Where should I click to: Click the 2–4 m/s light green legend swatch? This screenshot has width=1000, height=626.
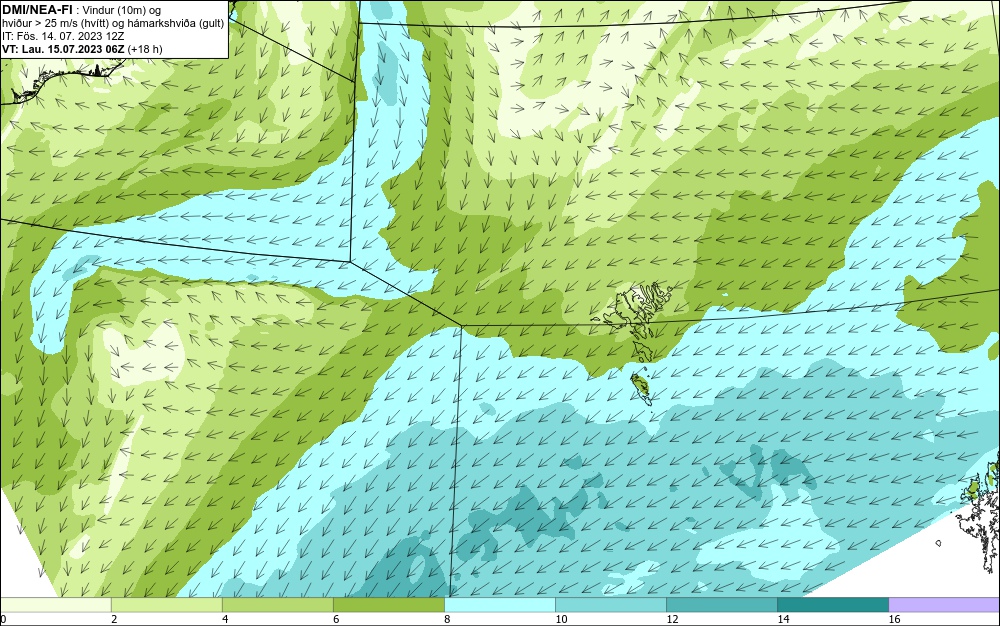167,604
